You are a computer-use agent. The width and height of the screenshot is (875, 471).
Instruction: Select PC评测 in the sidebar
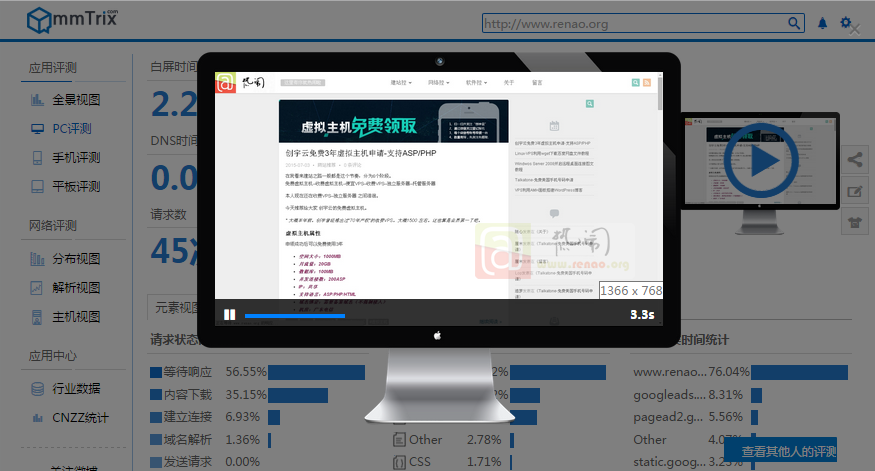pyautogui.click(x=71, y=129)
